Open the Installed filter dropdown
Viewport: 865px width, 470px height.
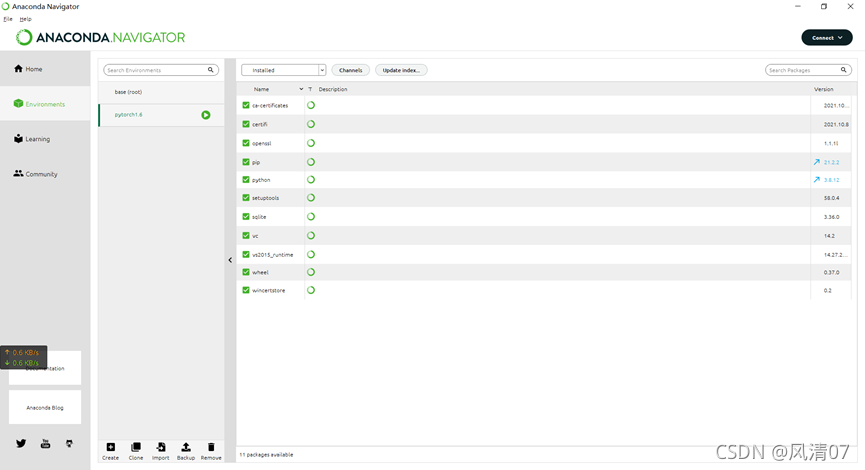tap(284, 70)
